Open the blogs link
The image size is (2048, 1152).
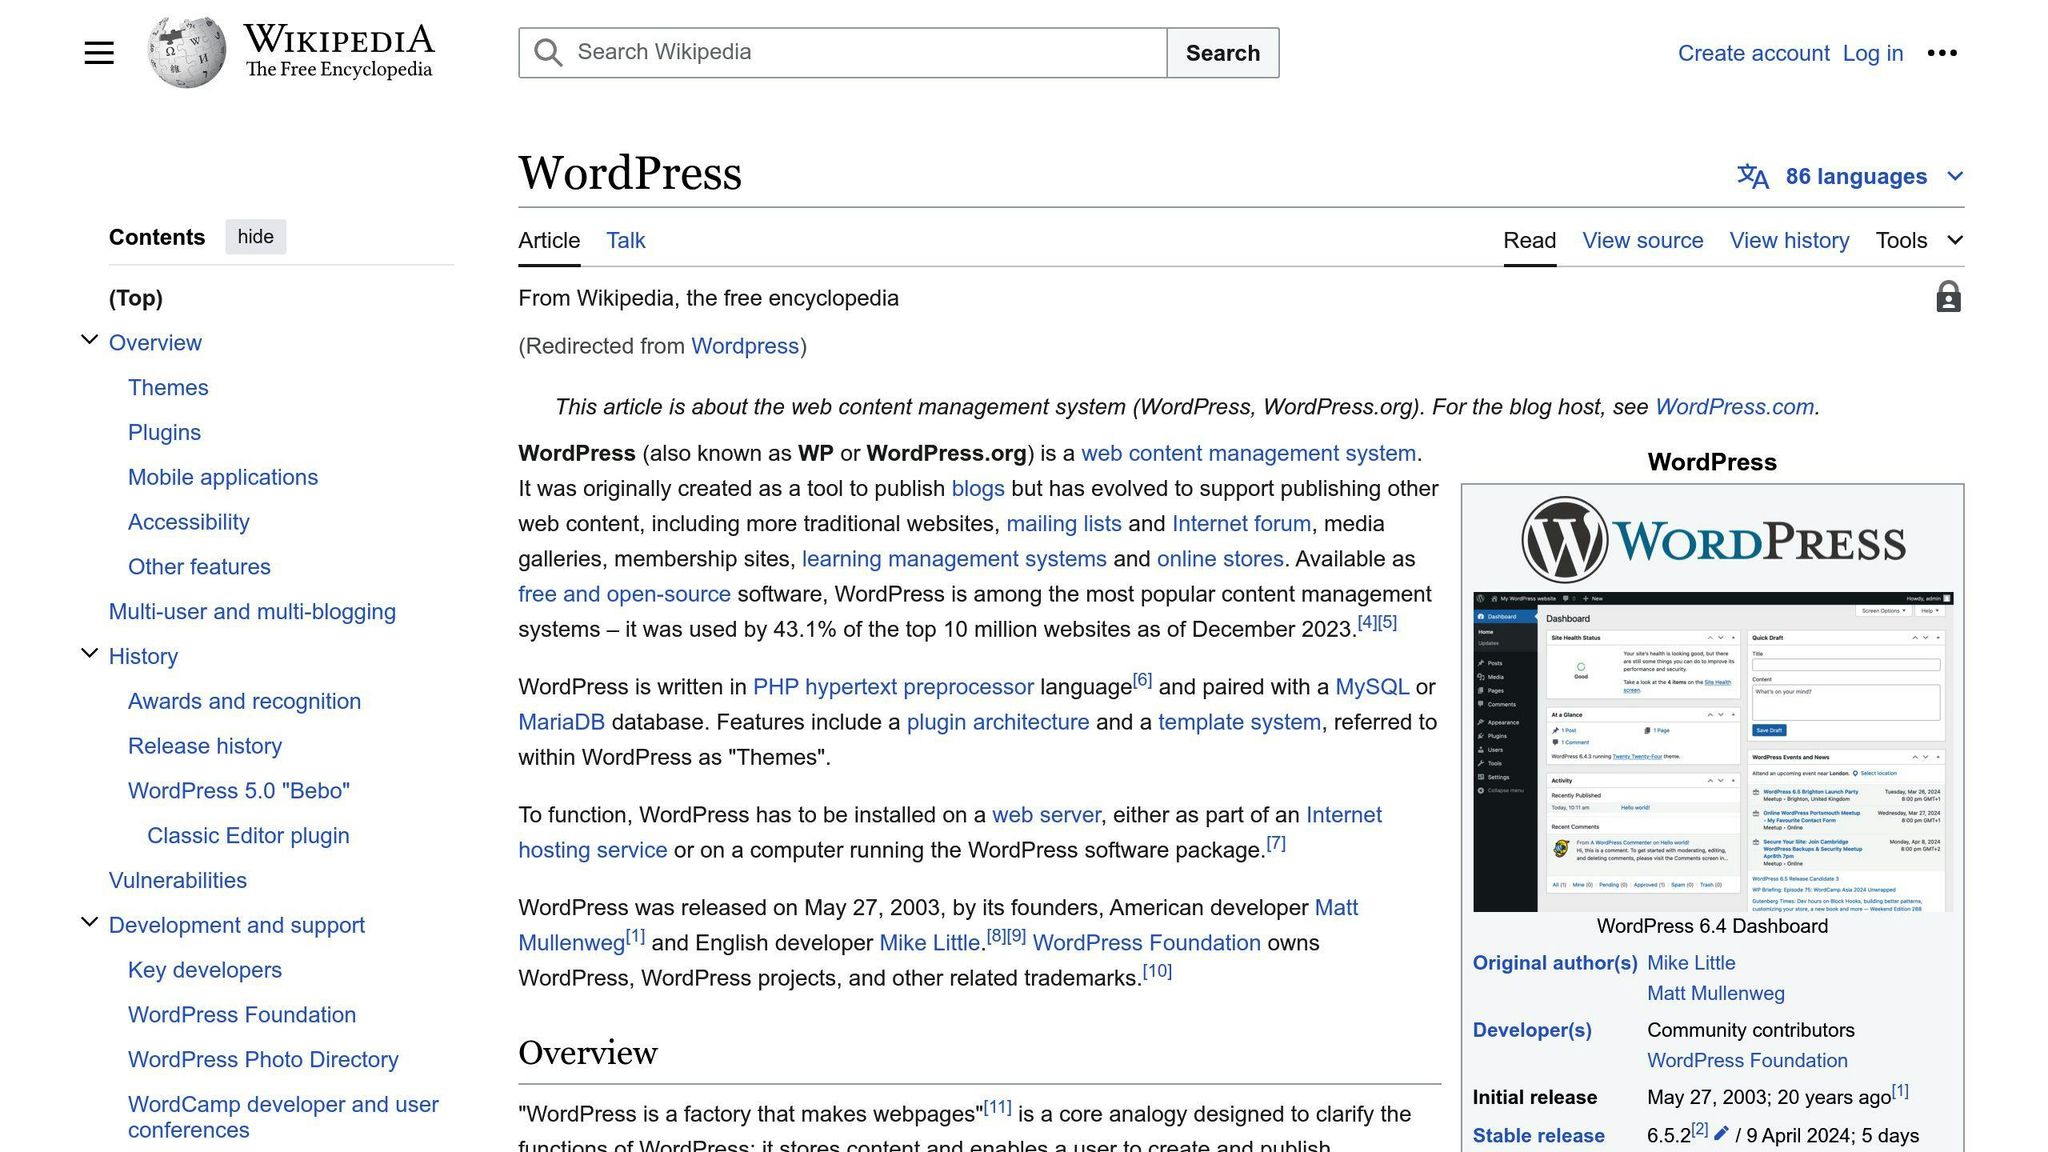point(978,489)
